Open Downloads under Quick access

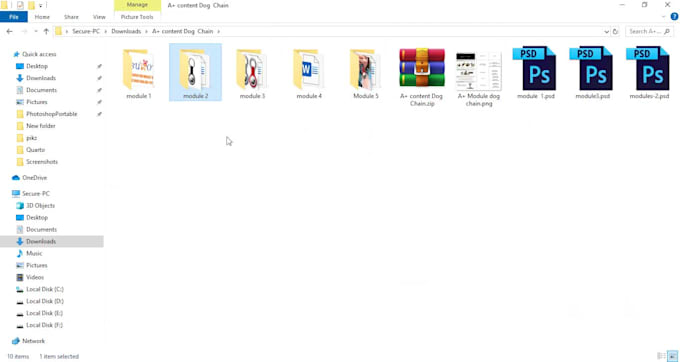click(x=41, y=78)
